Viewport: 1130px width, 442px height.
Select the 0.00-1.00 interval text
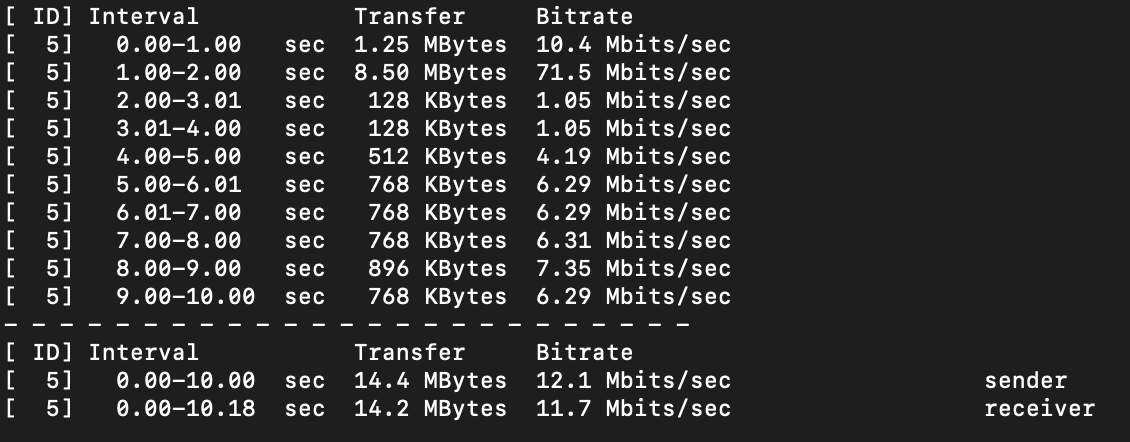pos(179,45)
